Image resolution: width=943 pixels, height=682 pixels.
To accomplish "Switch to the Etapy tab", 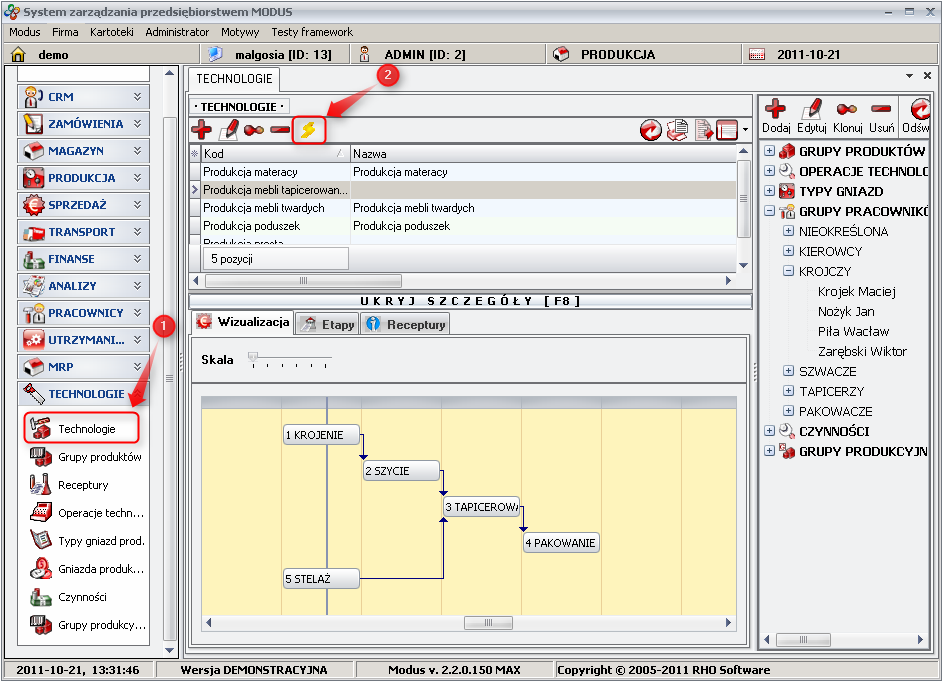I will [329, 324].
